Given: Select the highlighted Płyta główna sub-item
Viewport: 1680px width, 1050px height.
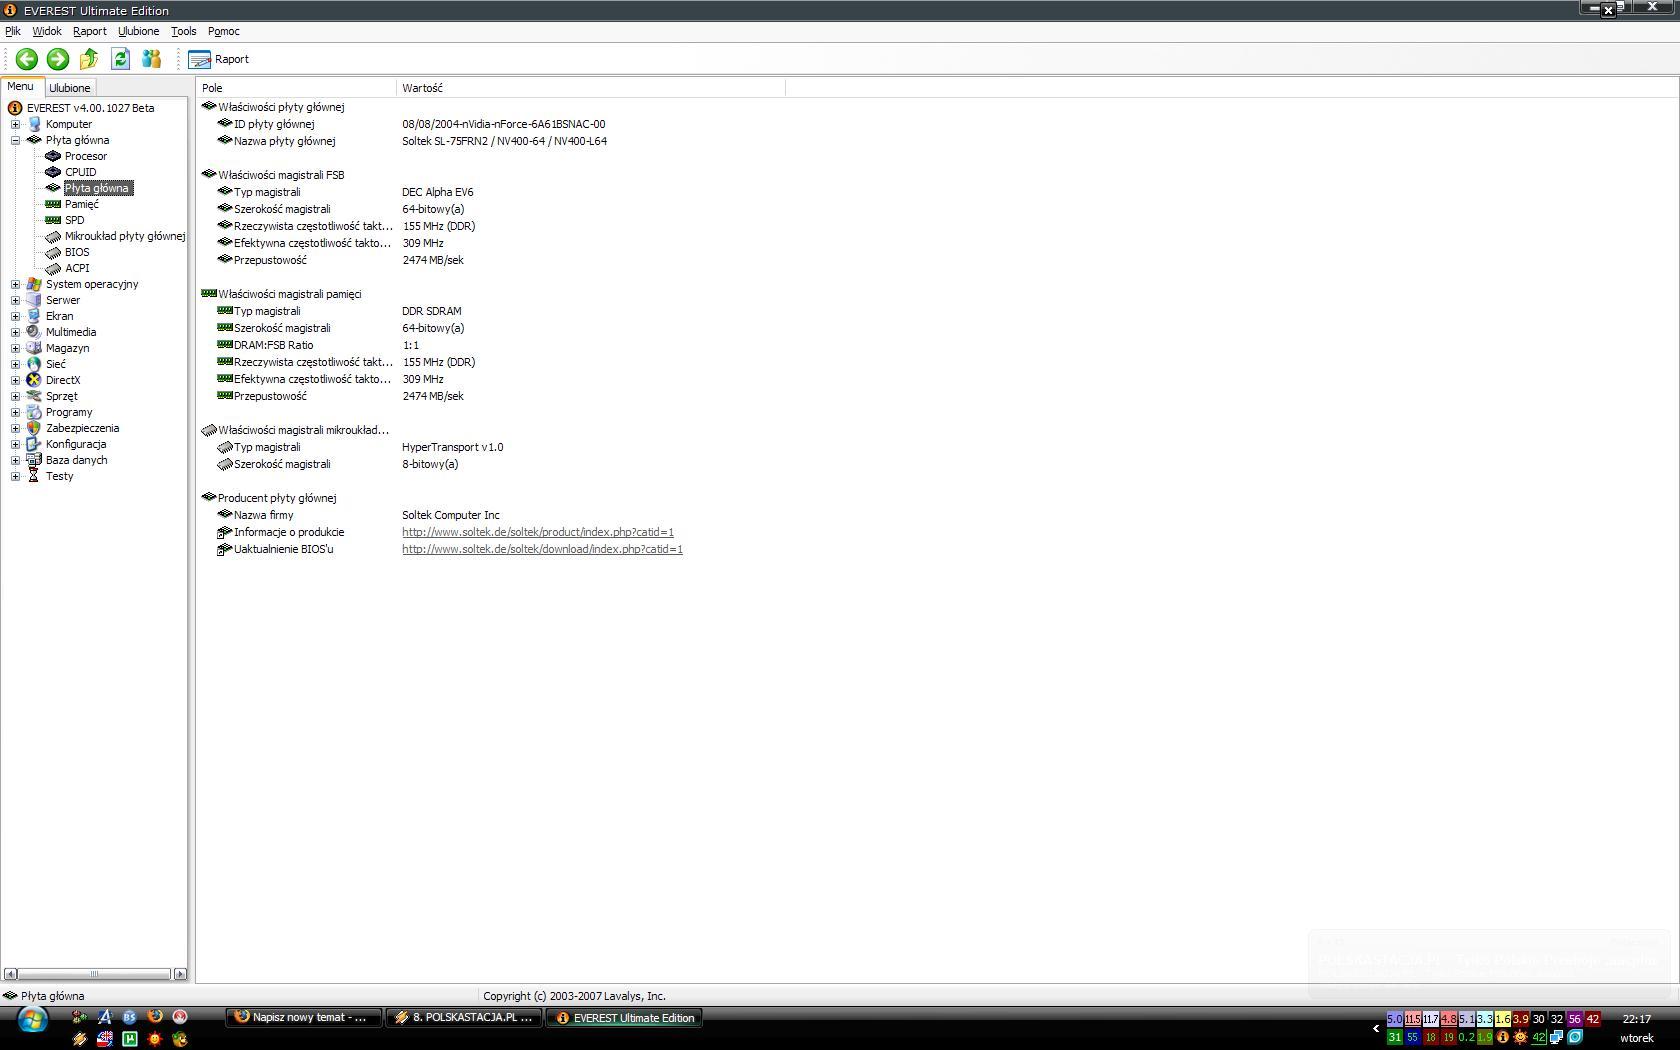Looking at the screenshot, I should pos(97,188).
